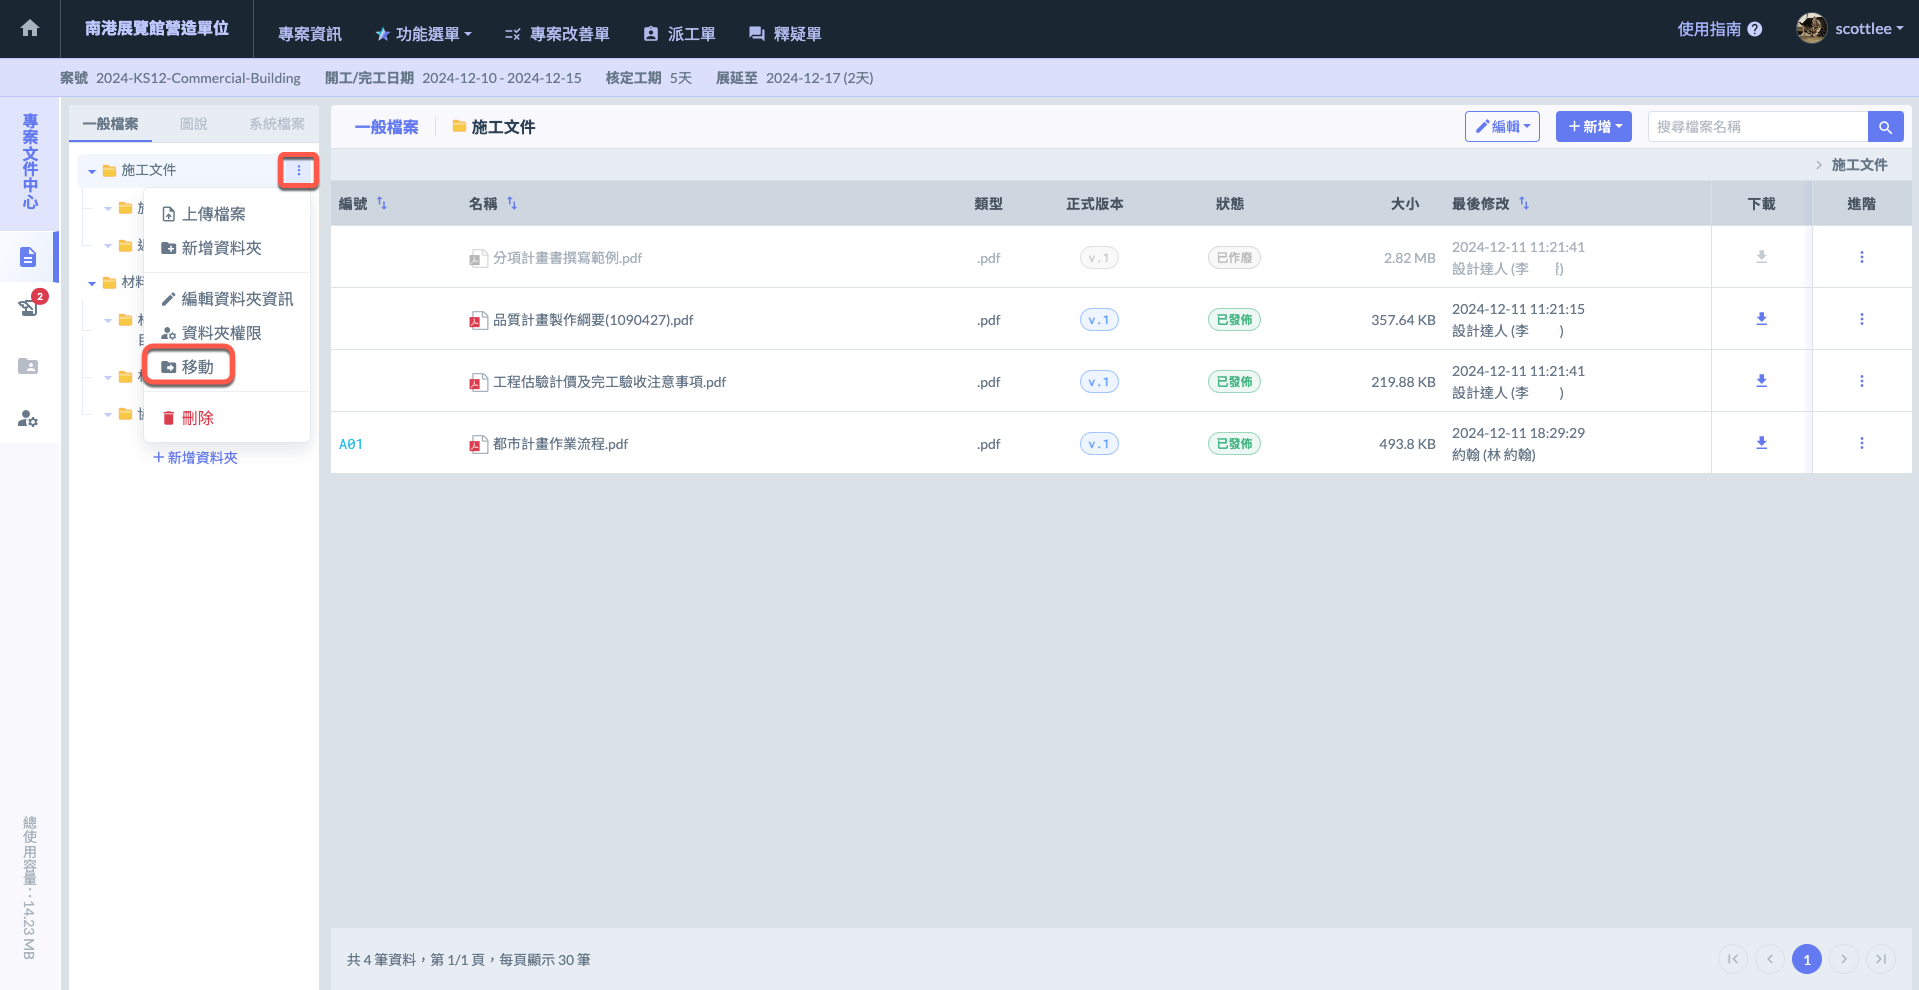Open the 新增 dropdown button
Viewport: 1919px width, 990px height.
pos(1594,127)
